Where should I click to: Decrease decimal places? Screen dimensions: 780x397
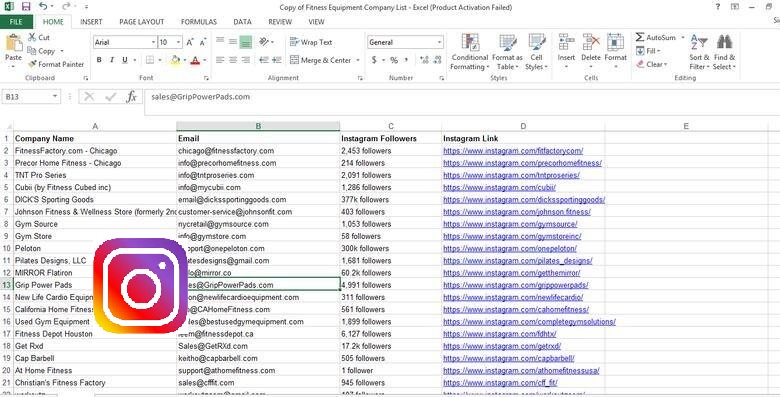point(437,60)
